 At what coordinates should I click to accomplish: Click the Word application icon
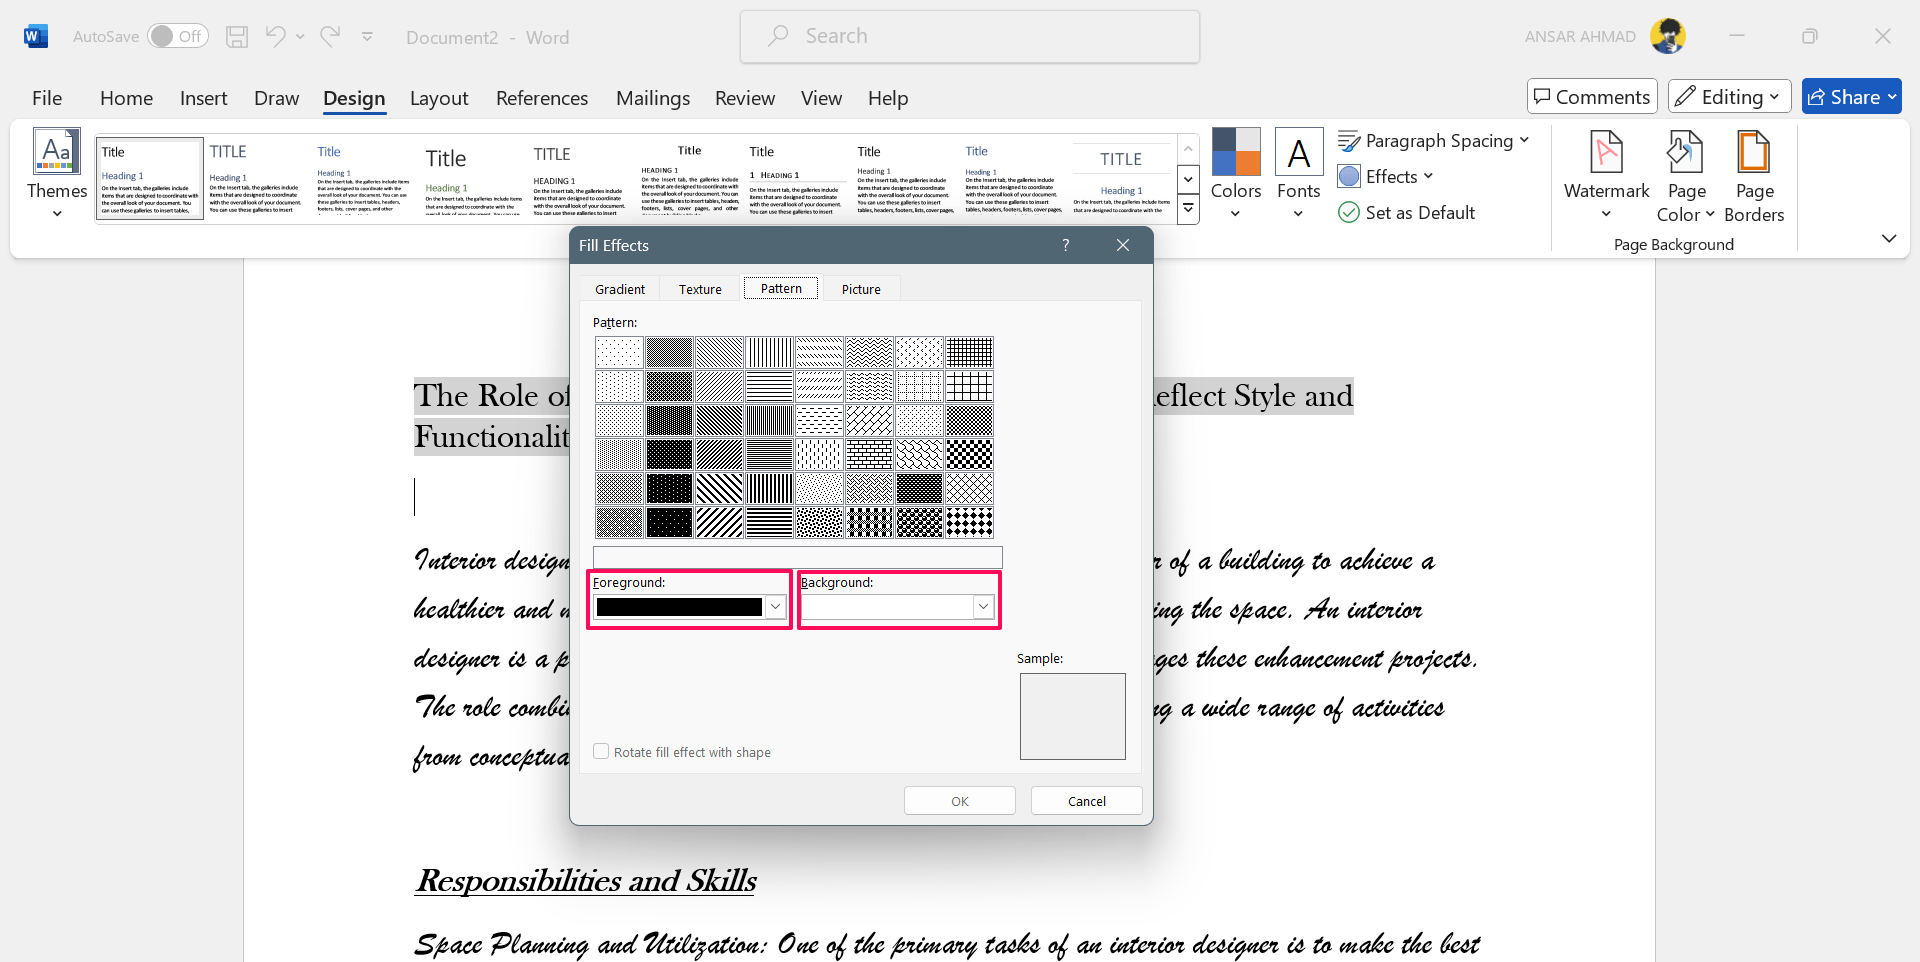(36, 37)
